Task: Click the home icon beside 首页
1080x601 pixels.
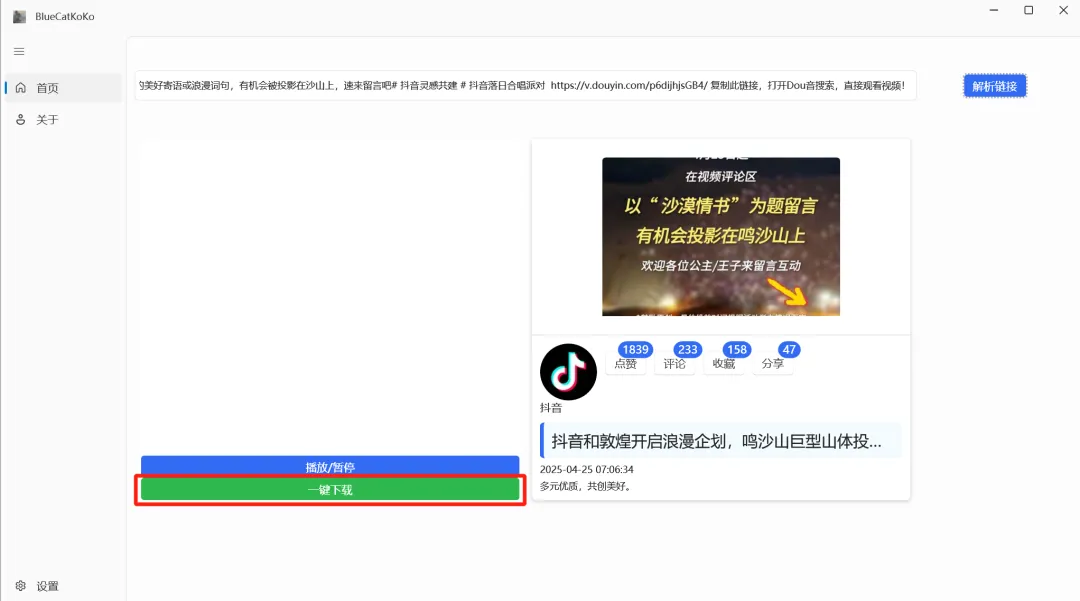Action: [21, 88]
